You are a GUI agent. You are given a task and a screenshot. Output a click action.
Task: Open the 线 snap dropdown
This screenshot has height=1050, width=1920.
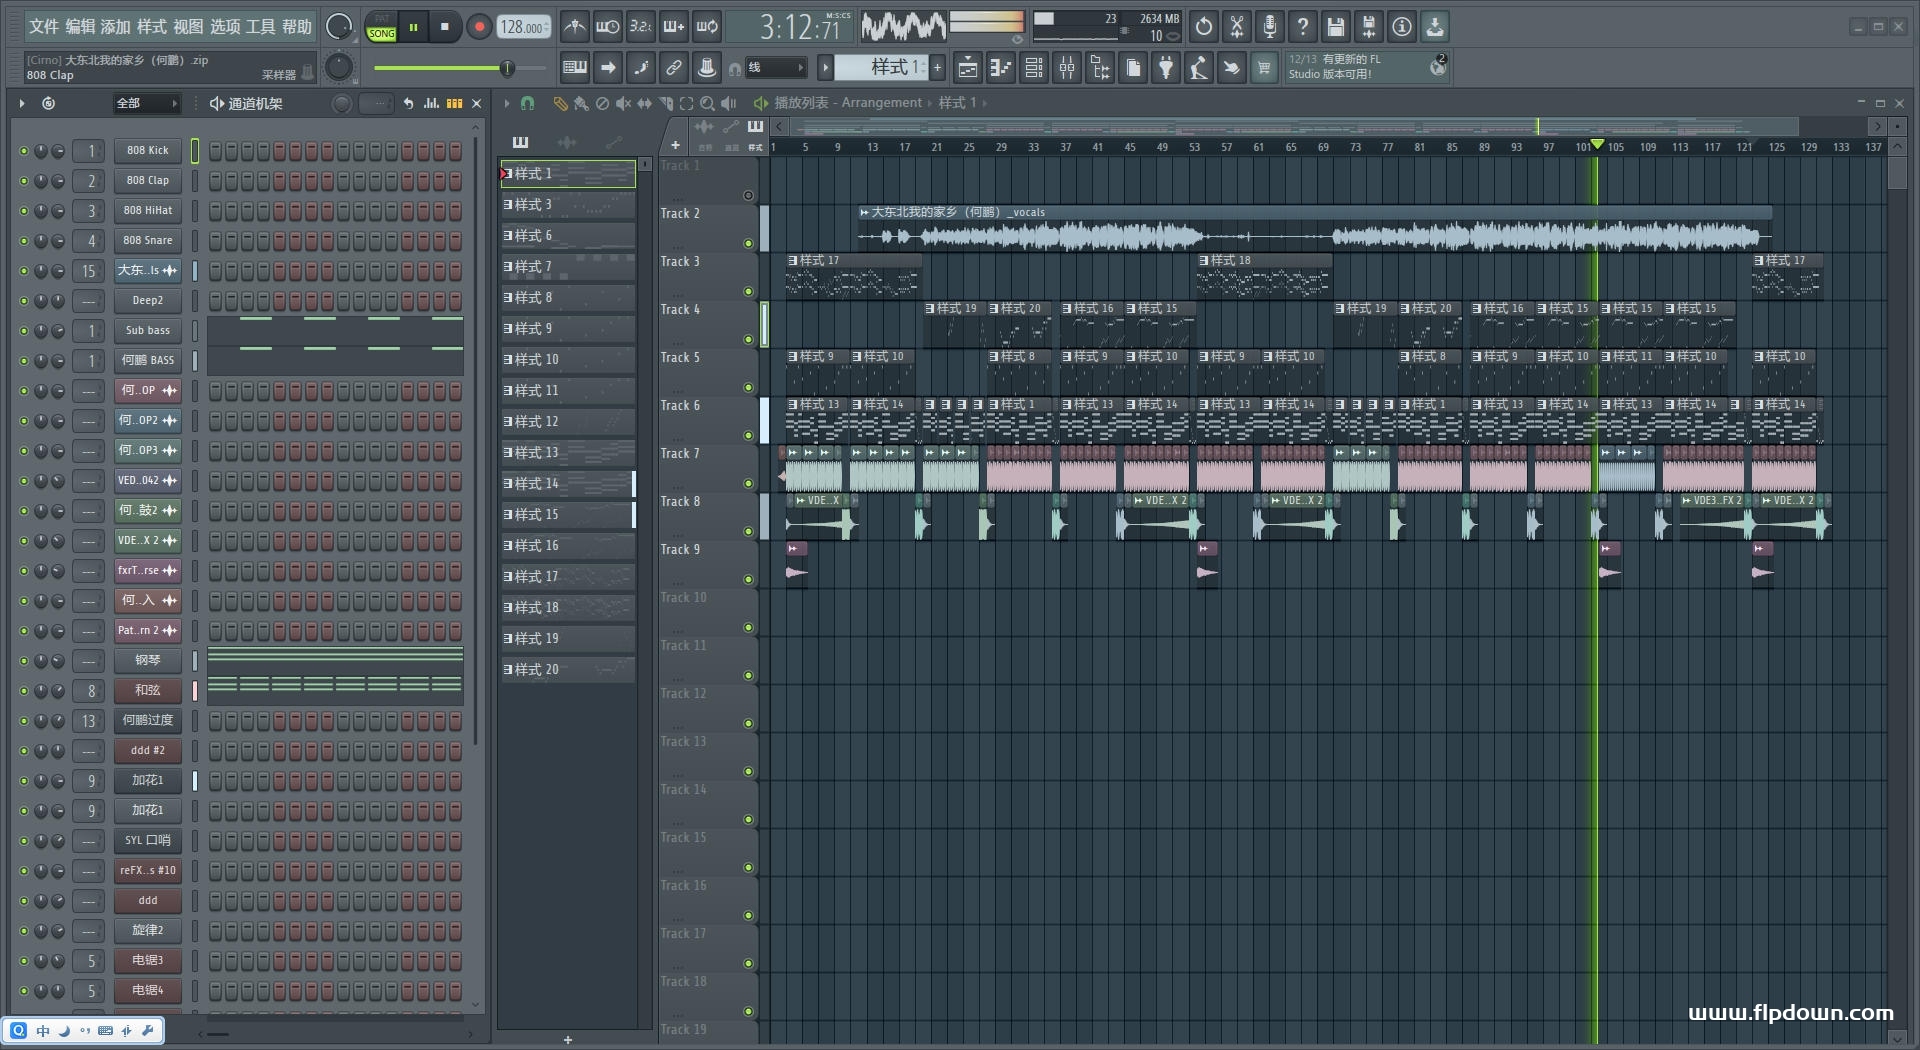(x=777, y=68)
